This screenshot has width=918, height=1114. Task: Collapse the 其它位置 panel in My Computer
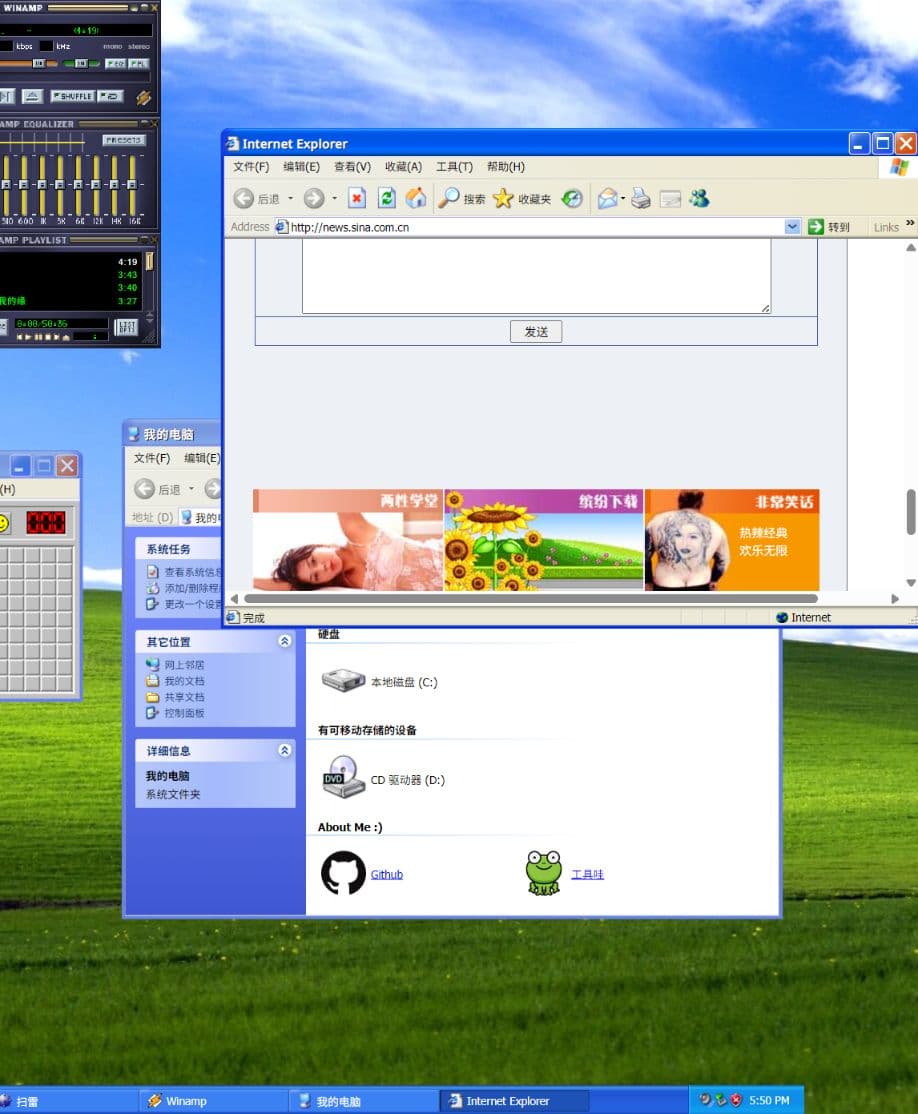284,642
